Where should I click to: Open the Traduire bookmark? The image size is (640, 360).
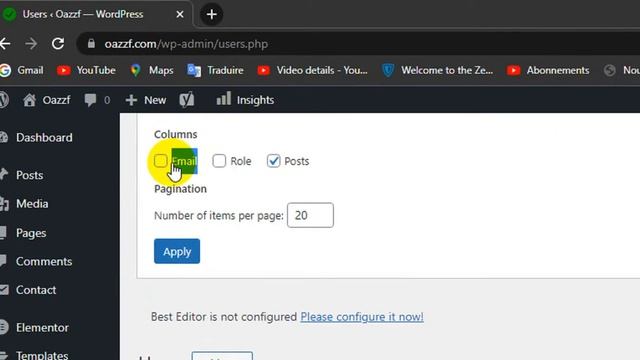point(215,70)
